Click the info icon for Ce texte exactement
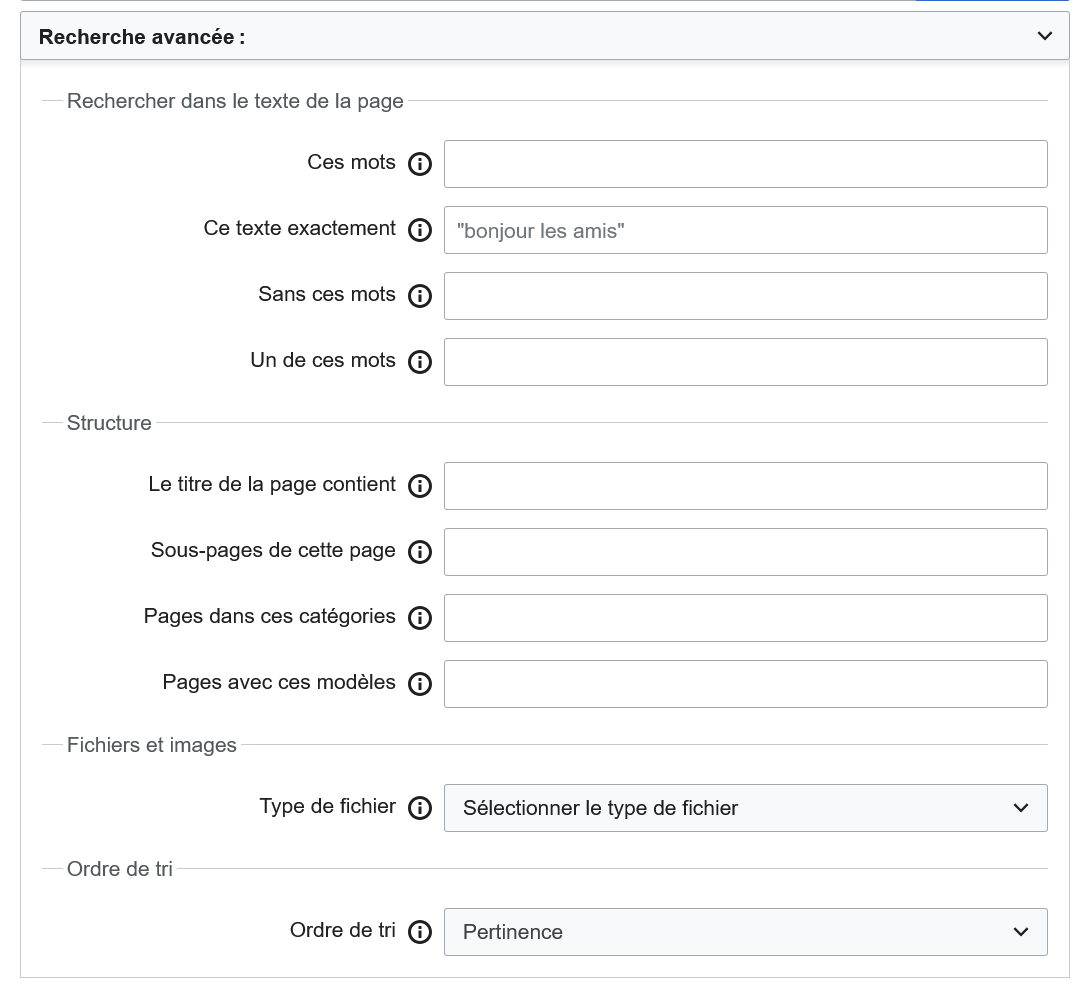 (x=419, y=230)
